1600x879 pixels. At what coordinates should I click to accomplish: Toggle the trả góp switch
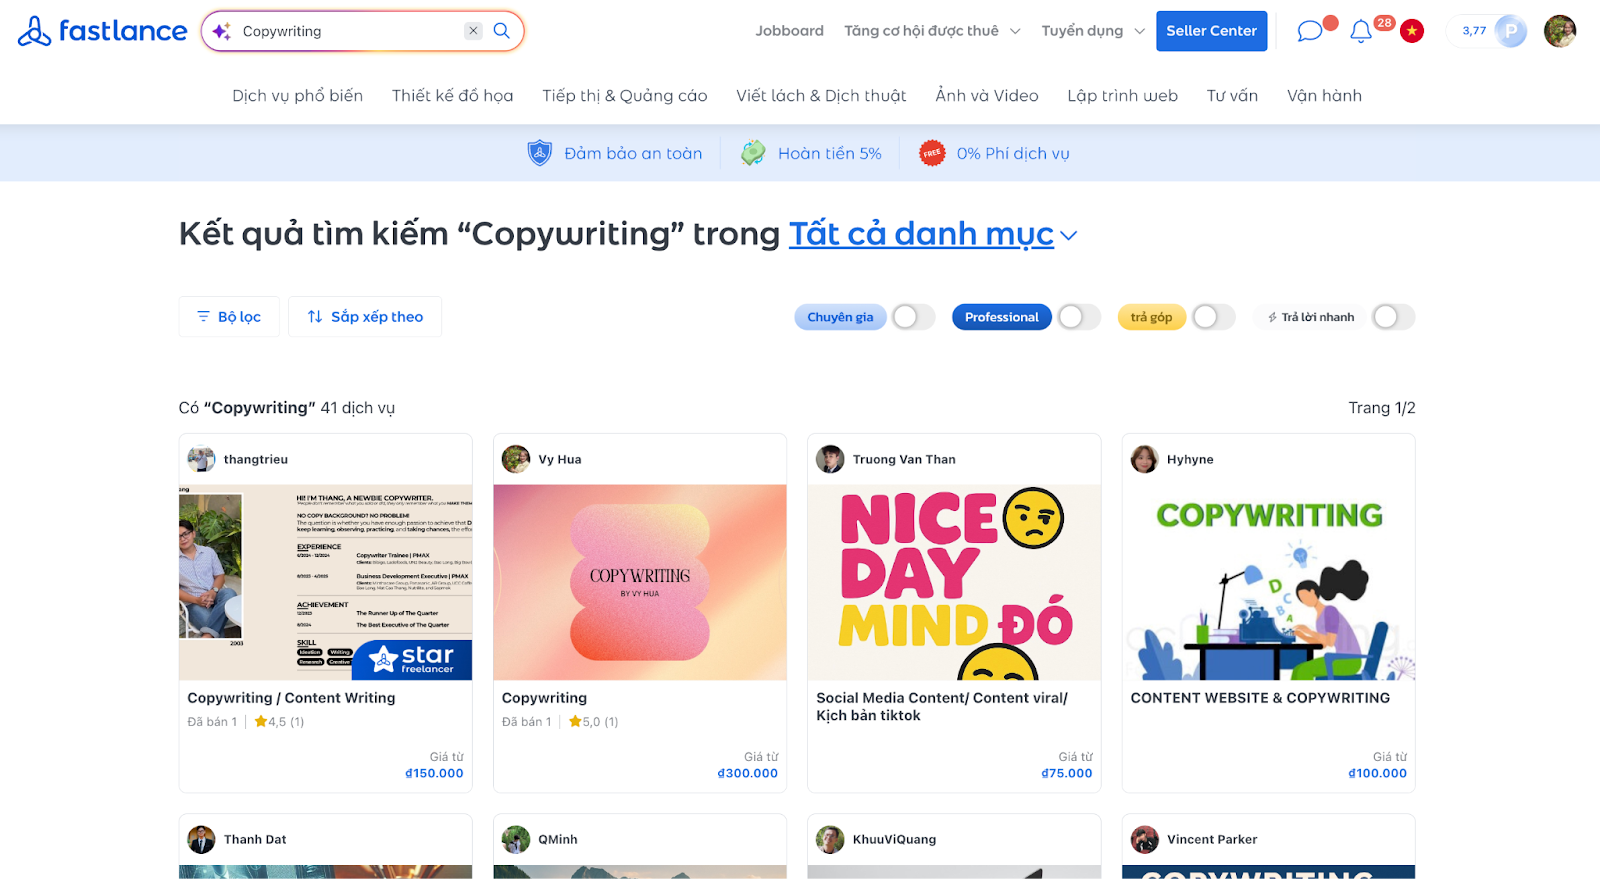coord(1214,317)
